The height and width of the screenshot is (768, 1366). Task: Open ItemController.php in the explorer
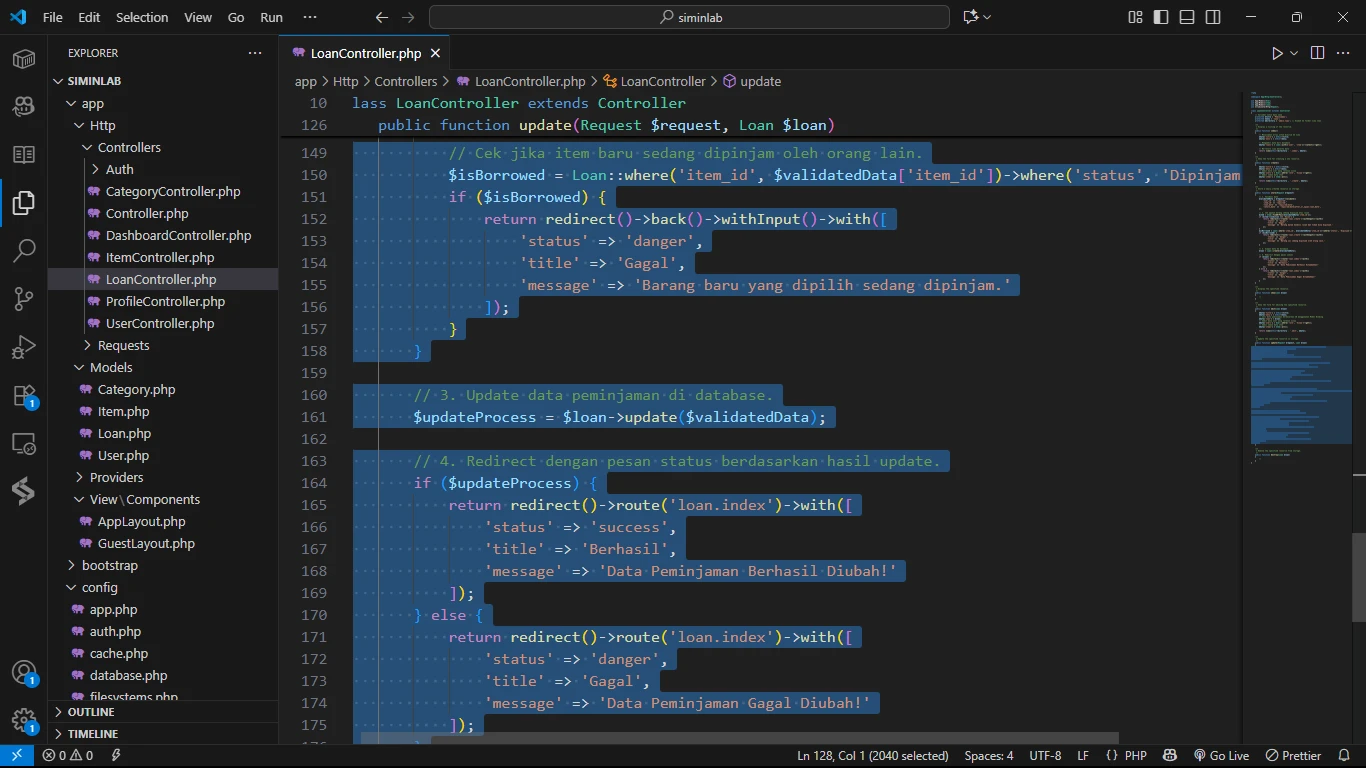[160, 257]
